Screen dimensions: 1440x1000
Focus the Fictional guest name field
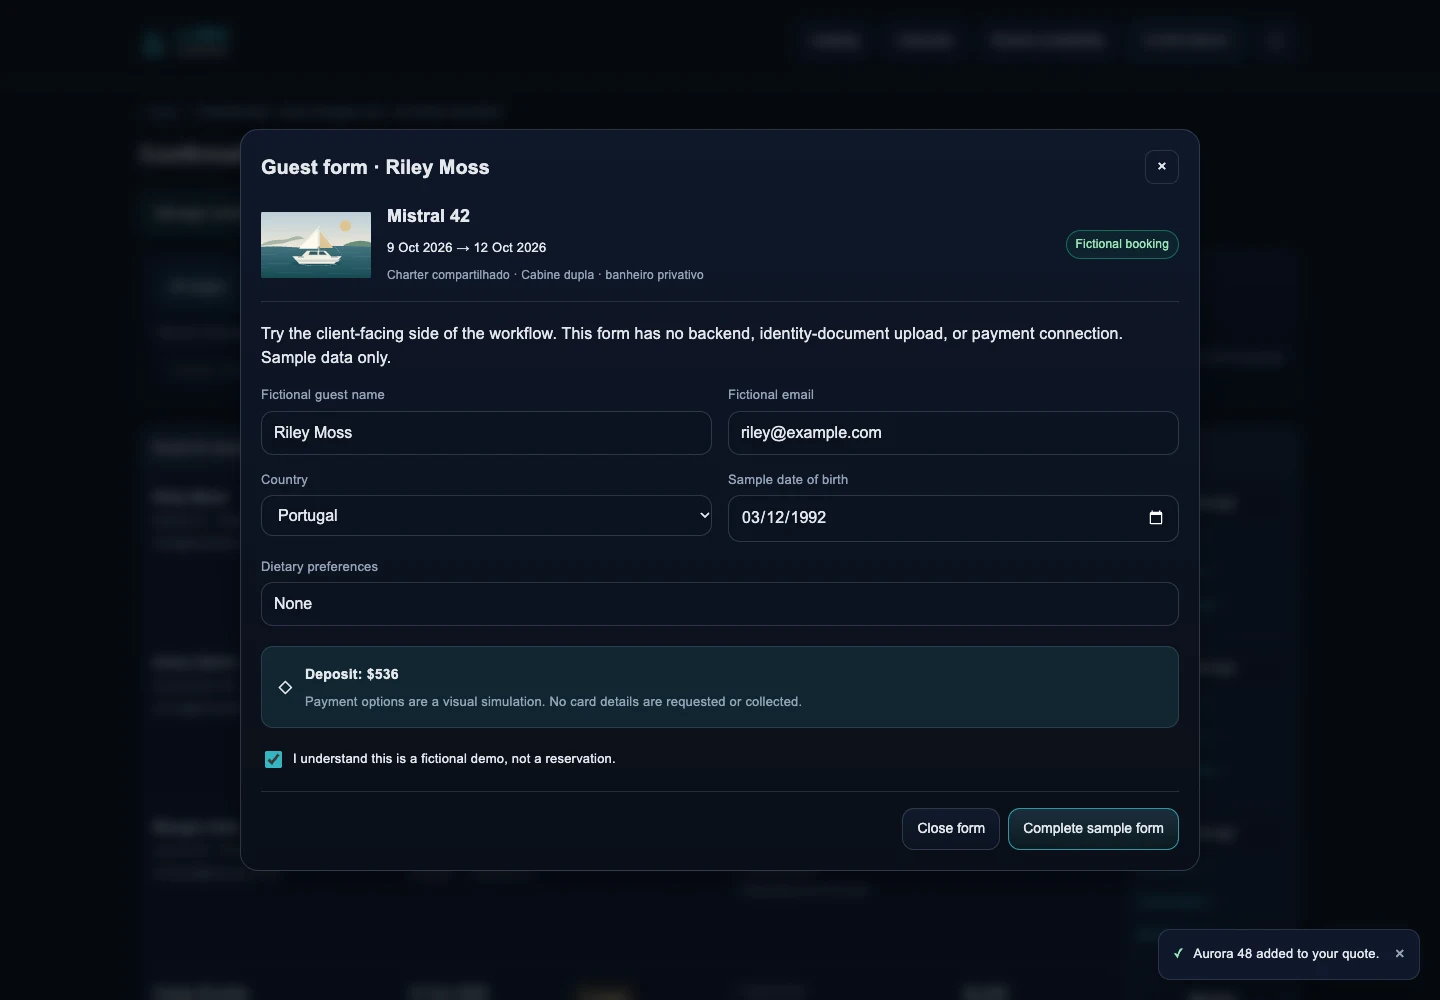(486, 433)
